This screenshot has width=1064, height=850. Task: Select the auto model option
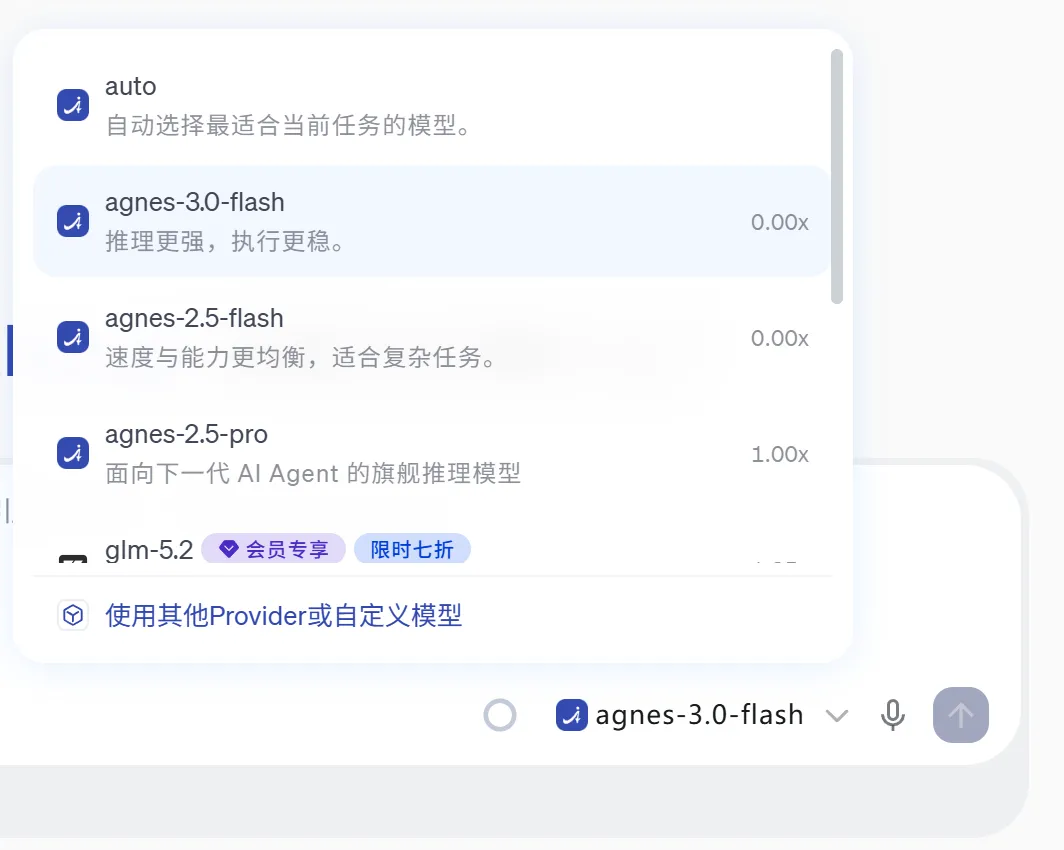pyautogui.click(x=432, y=105)
